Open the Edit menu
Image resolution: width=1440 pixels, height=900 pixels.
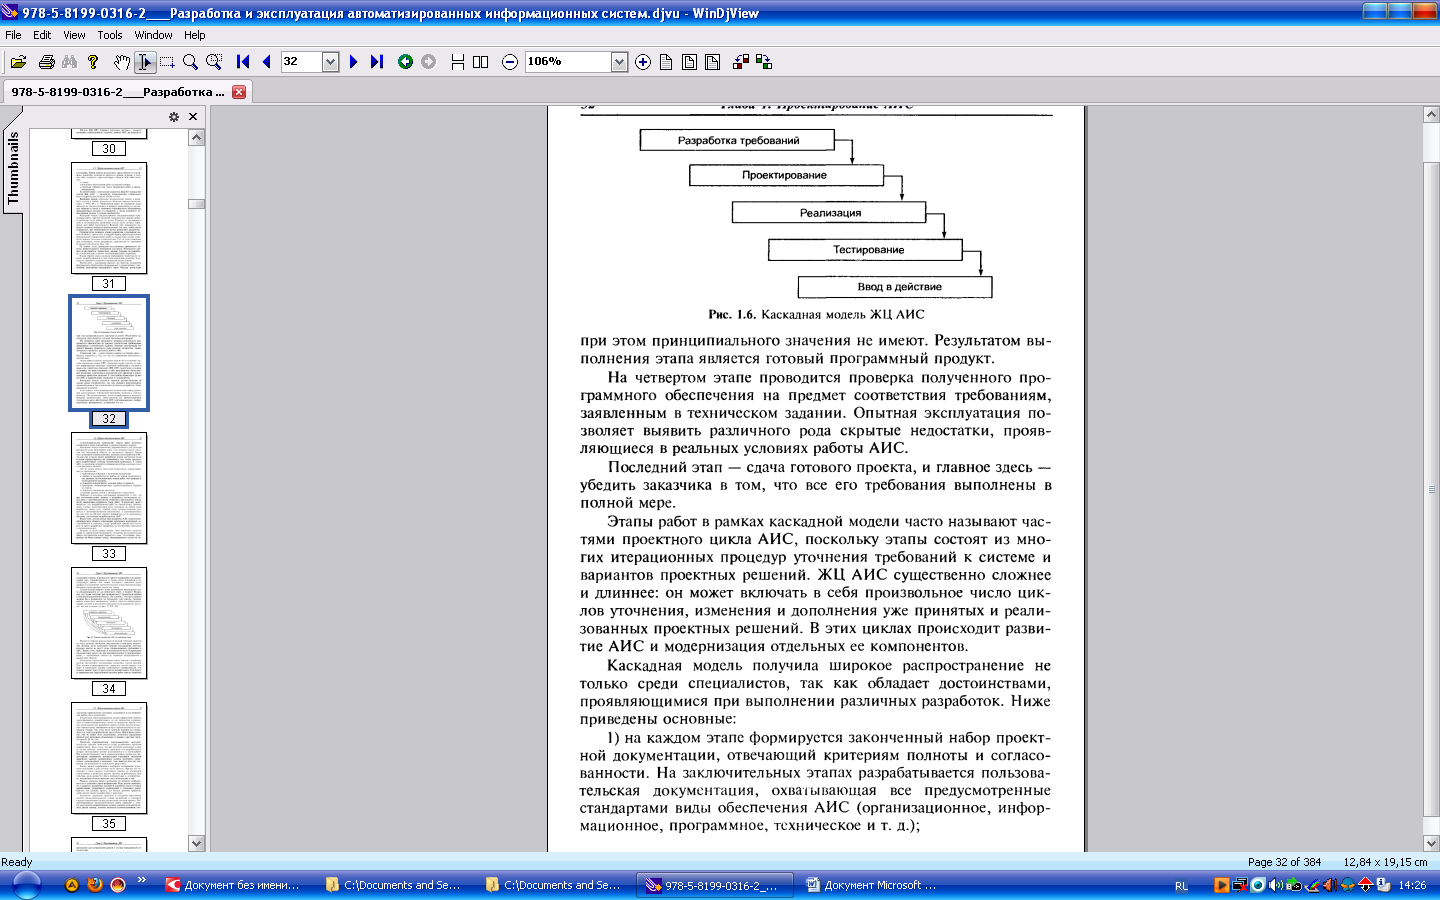click(x=42, y=35)
